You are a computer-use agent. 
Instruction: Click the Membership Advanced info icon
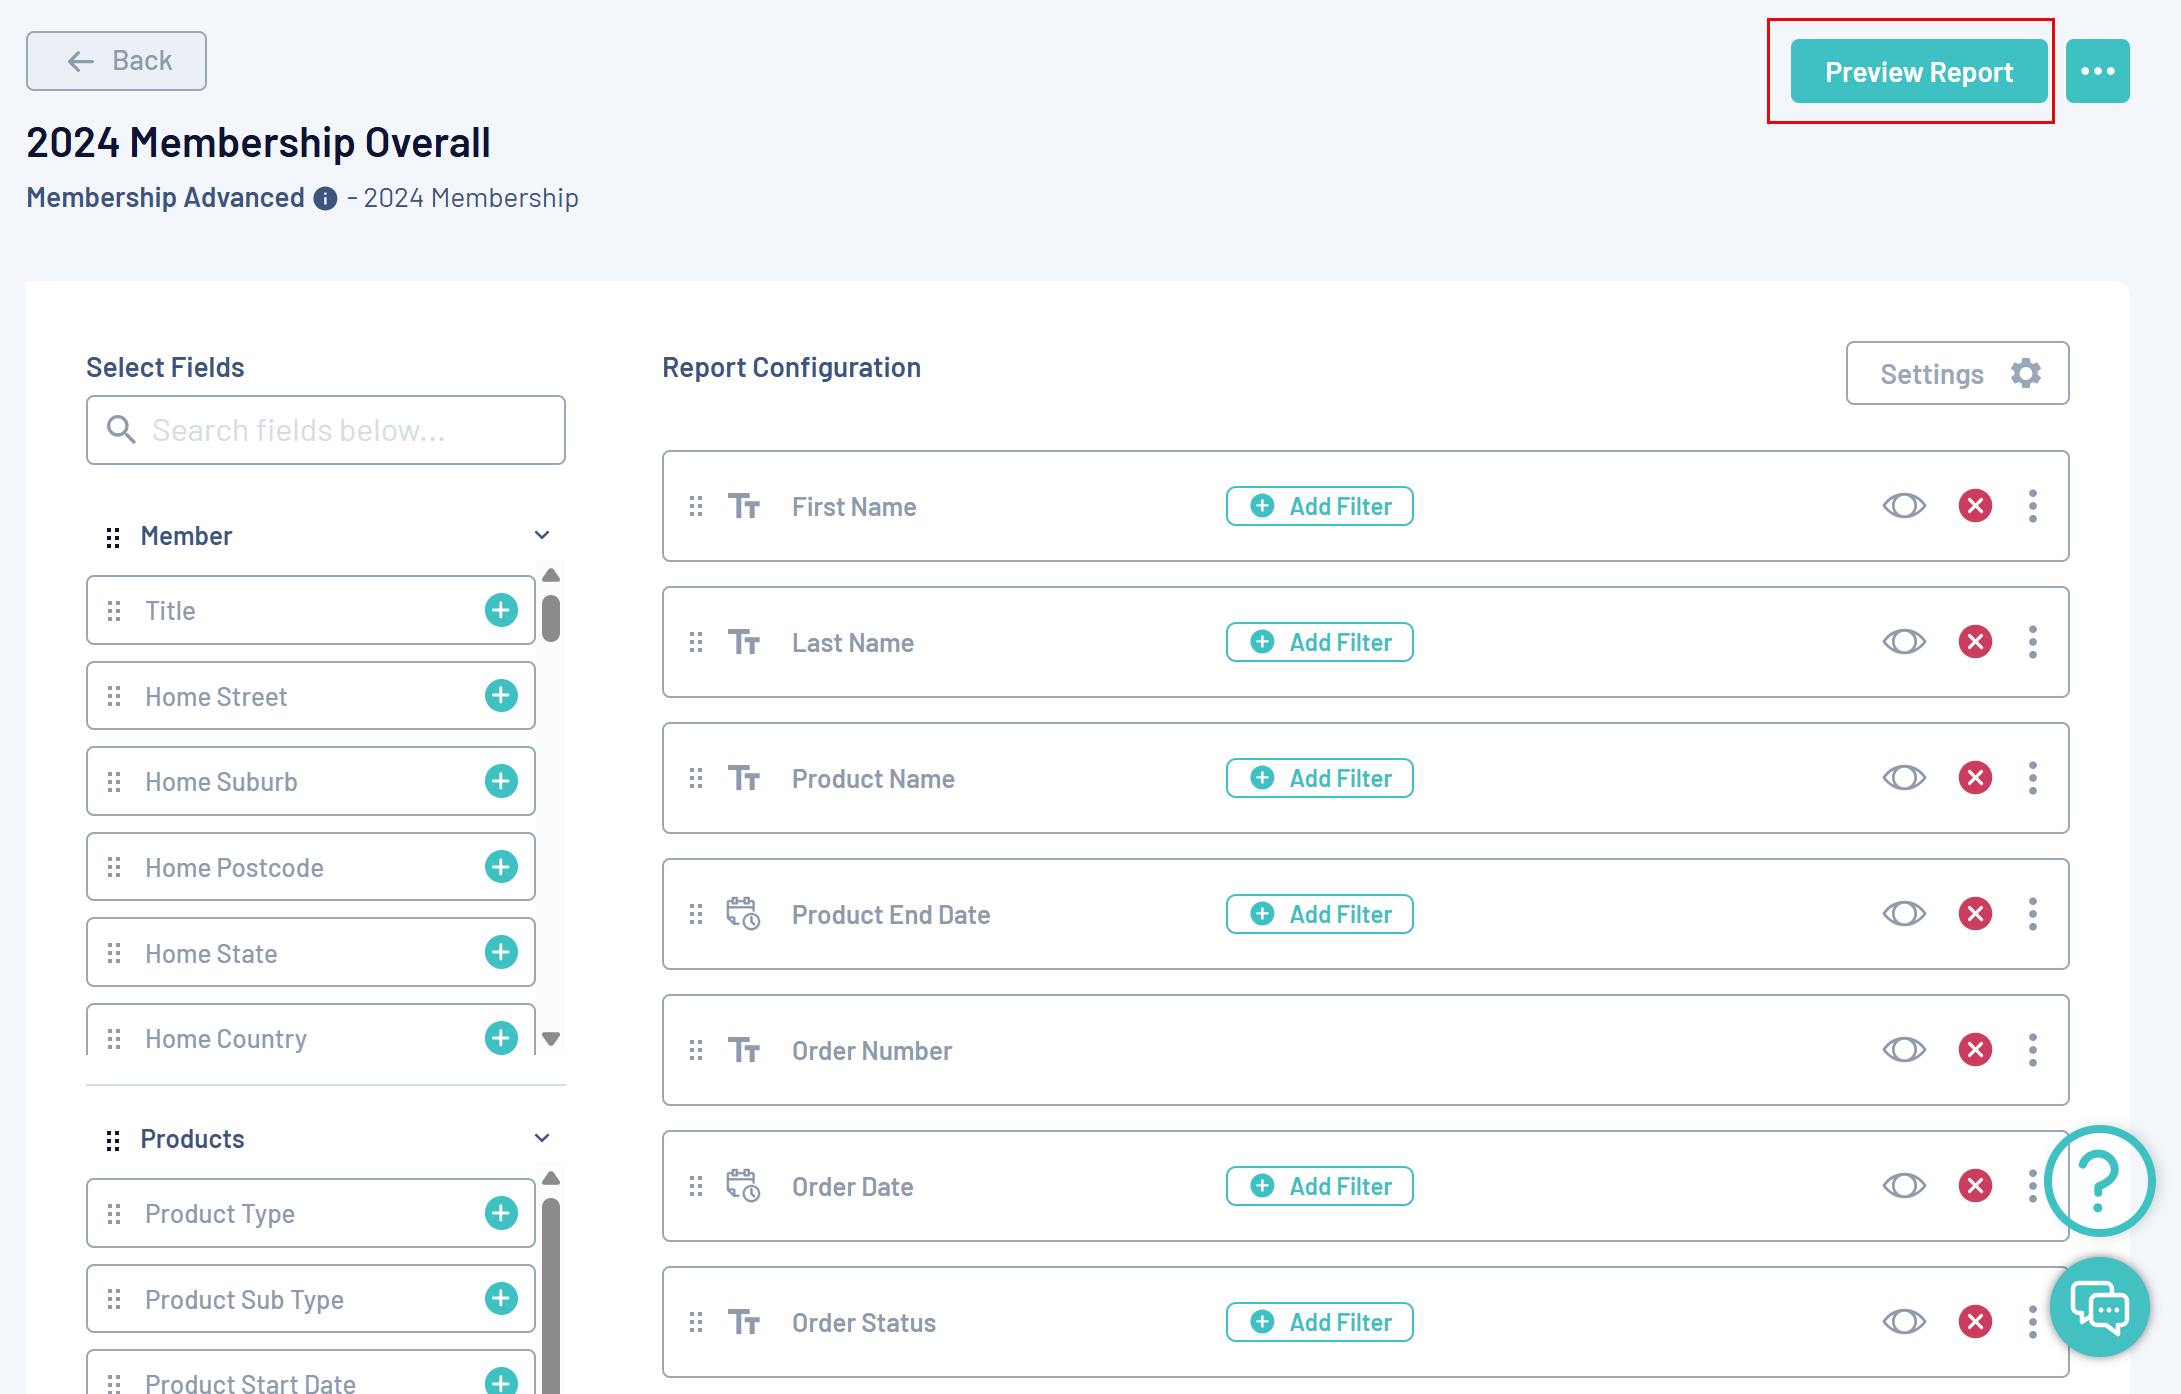tap(325, 198)
